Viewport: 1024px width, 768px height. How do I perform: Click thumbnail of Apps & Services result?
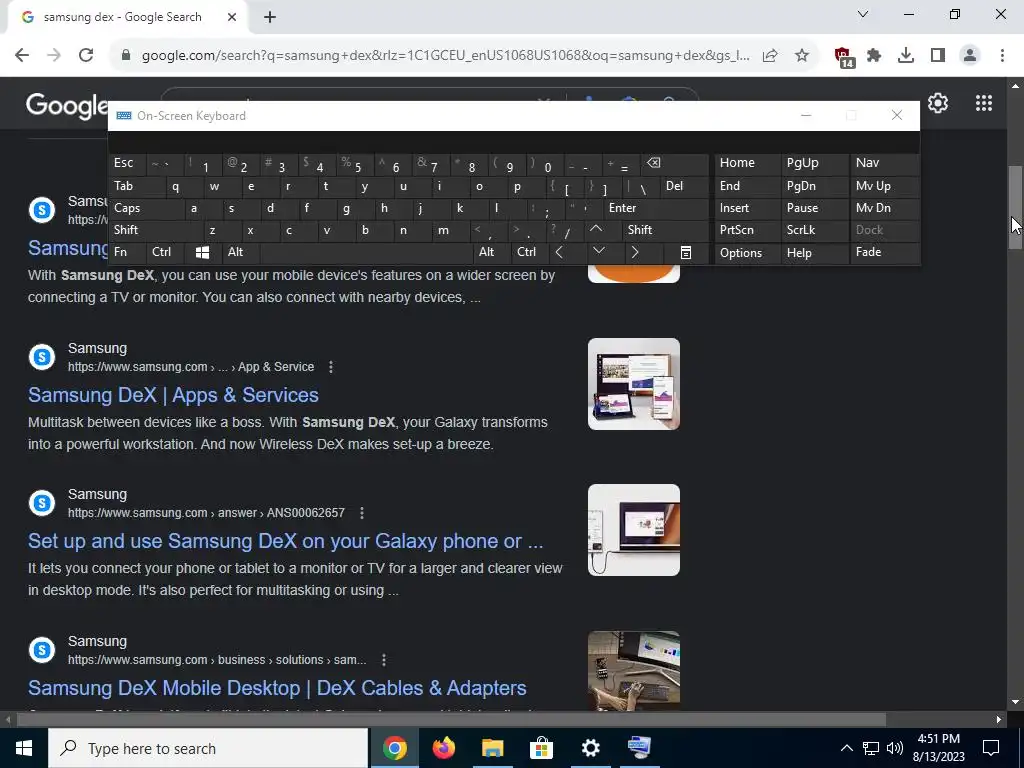pyautogui.click(x=633, y=384)
